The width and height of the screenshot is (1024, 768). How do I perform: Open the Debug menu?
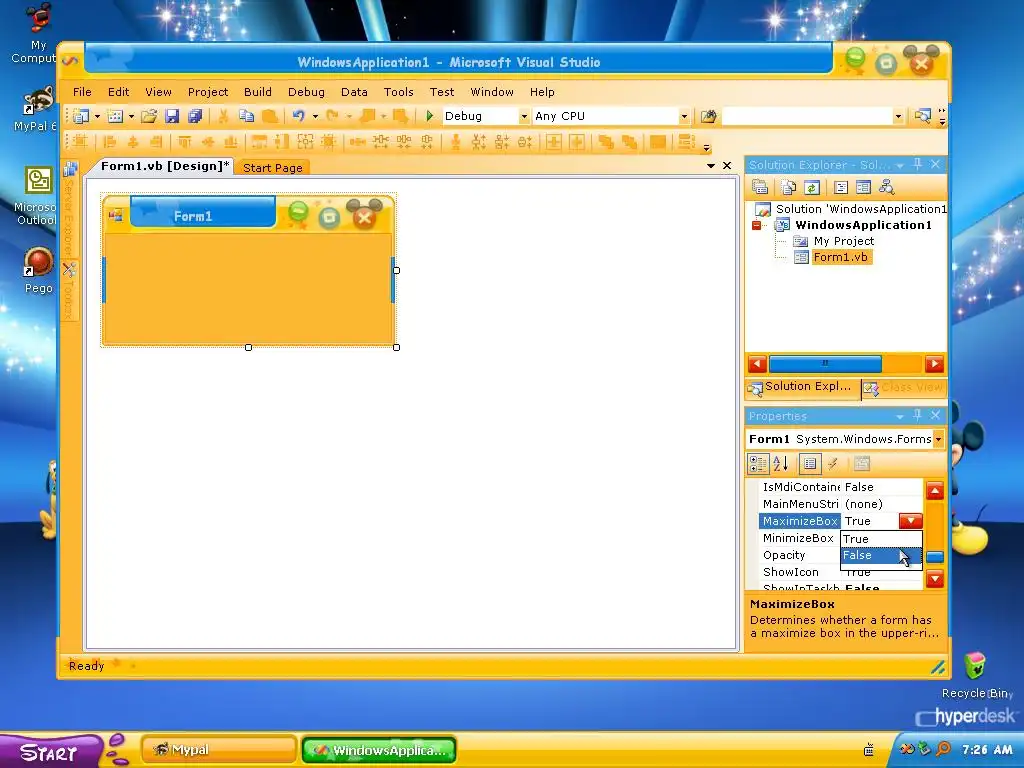tap(306, 92)
